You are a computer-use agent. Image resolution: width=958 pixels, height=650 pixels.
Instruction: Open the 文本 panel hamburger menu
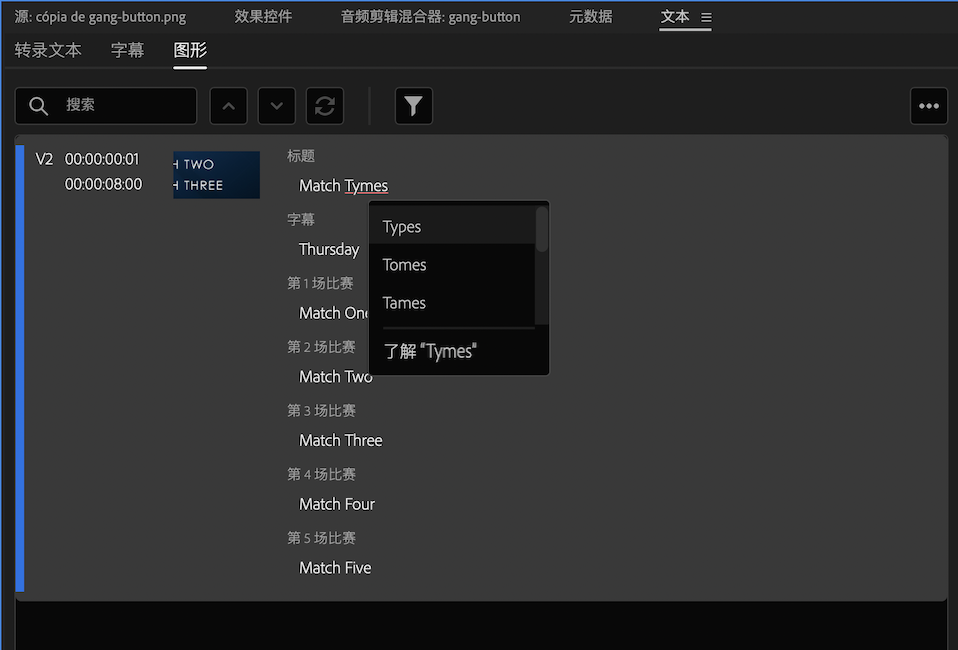706,18
